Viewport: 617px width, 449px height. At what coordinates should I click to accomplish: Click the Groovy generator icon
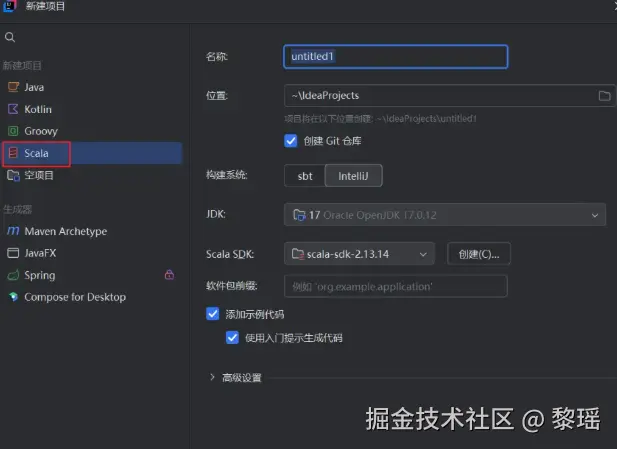pyautogui.click(x=13, y=131)
